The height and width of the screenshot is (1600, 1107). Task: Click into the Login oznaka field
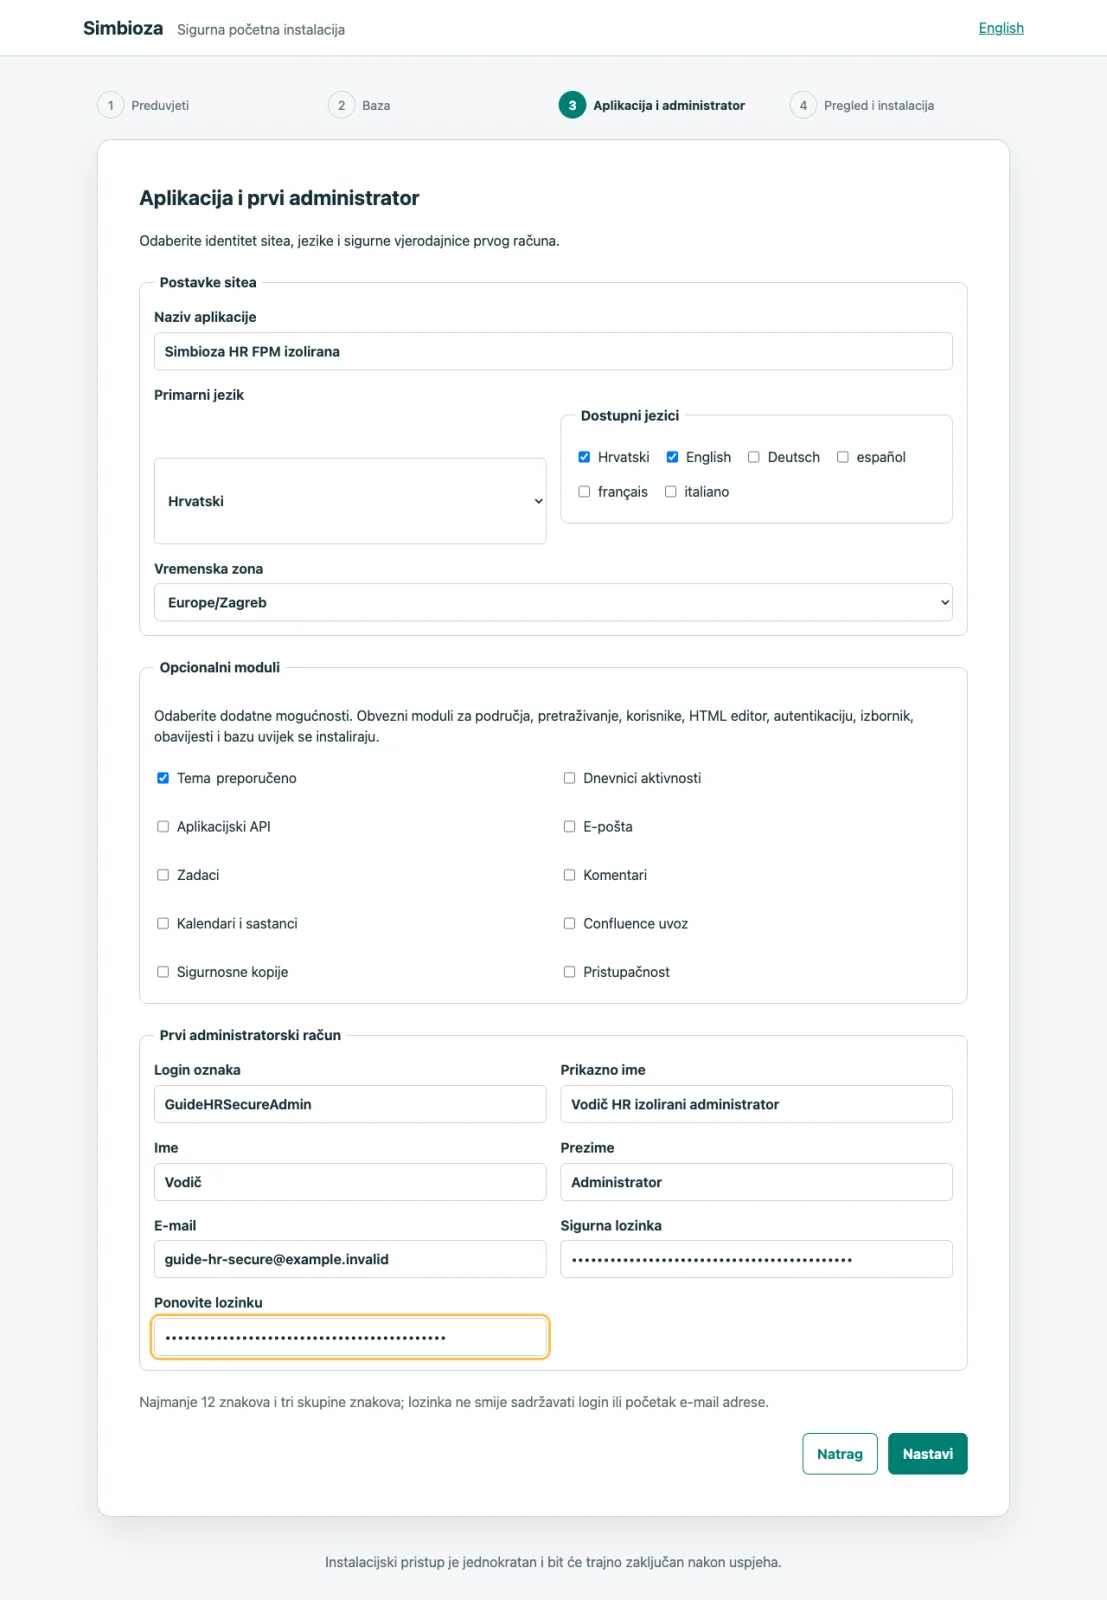[x=350, y=1104]
